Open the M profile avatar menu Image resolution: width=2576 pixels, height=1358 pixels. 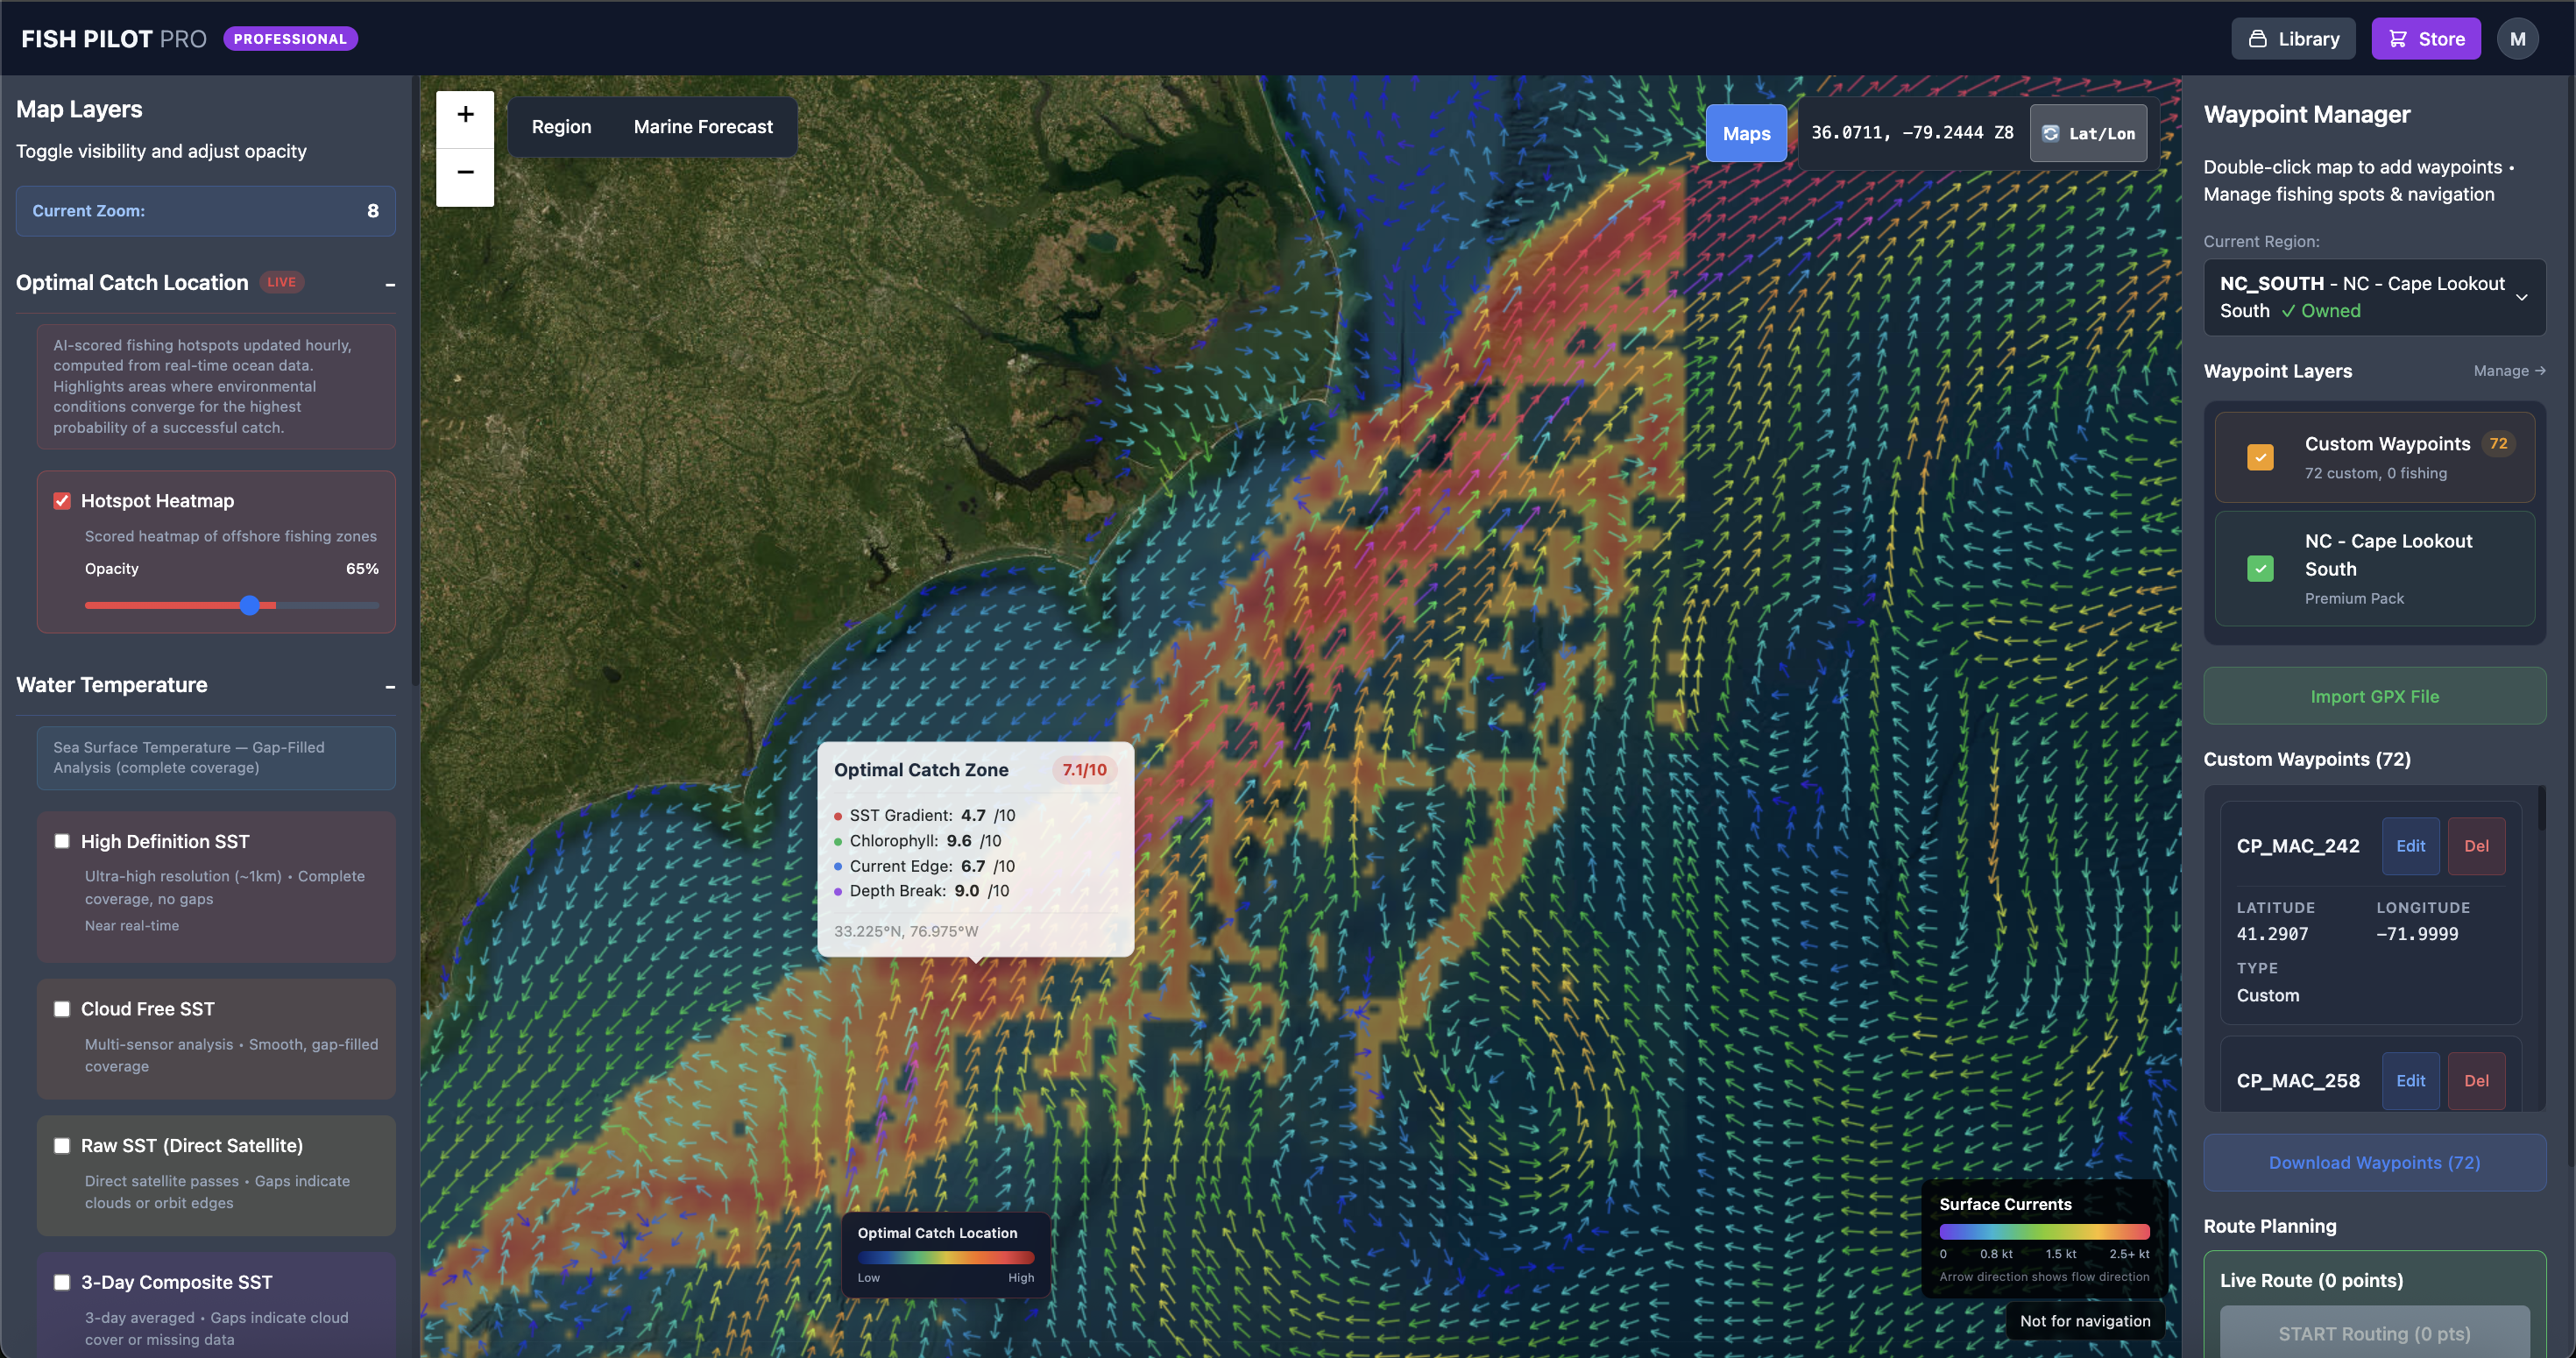2519,38
